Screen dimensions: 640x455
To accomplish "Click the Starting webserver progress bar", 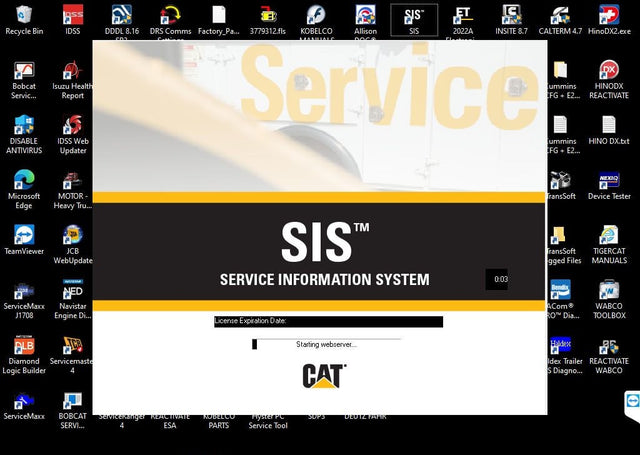I will pyautogui.click(x=326, y=344).
